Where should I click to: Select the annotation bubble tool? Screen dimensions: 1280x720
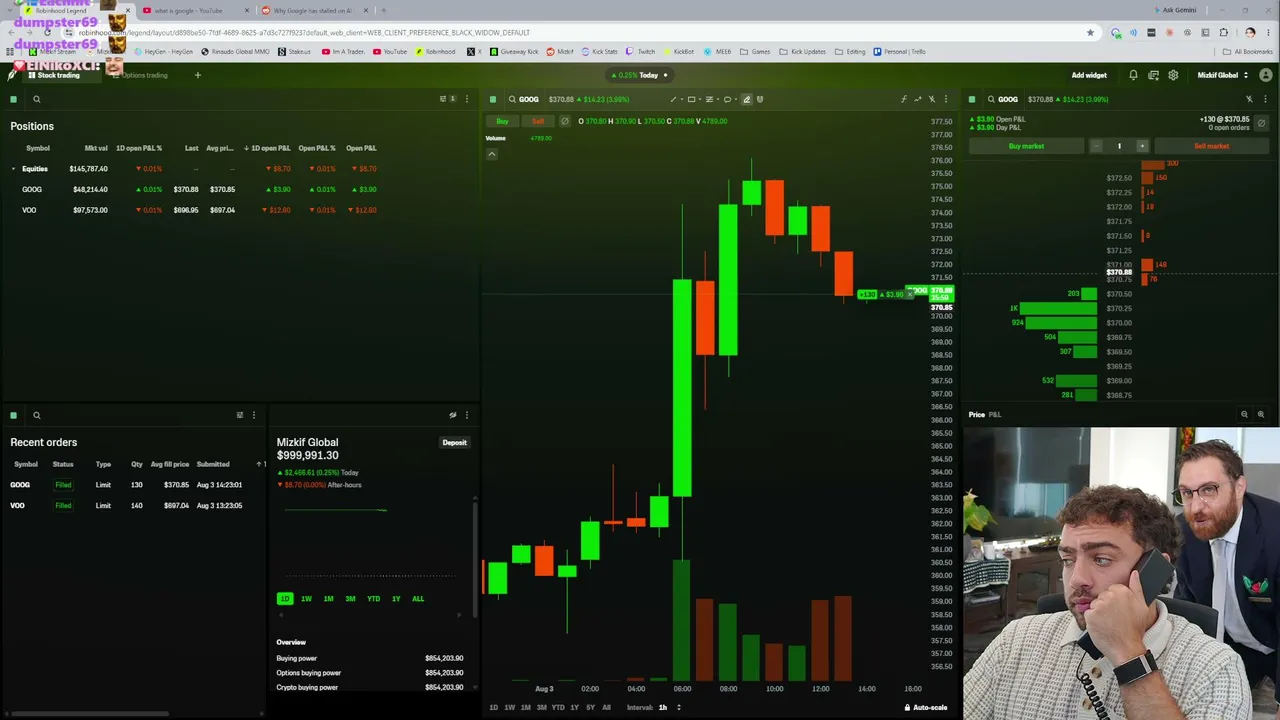[x=728, y=99]
